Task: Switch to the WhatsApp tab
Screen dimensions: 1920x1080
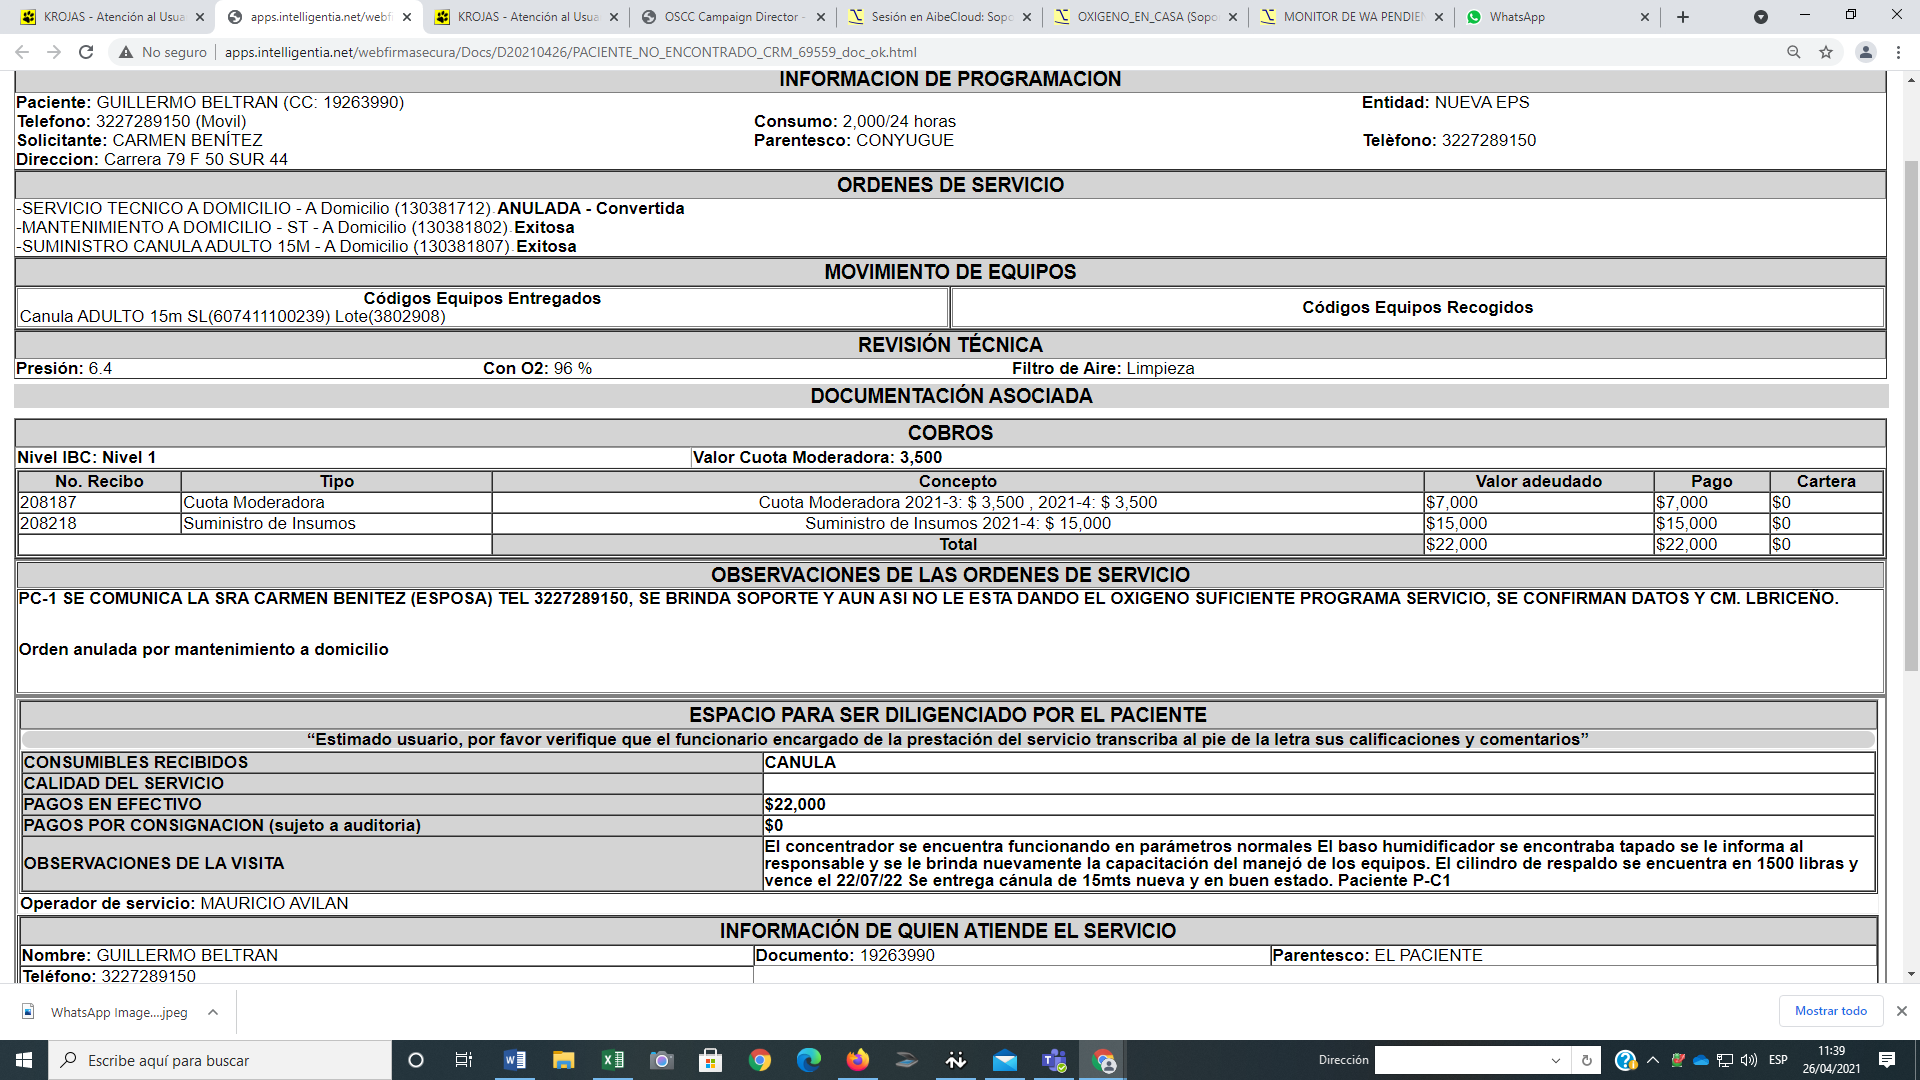Action: click(1556, 17)
